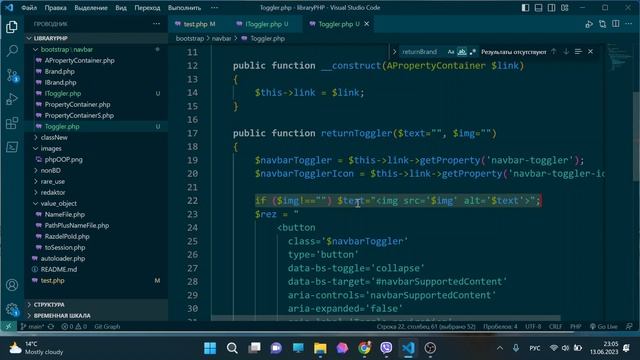This screenshot has height=360, width=640.
Task: Toggle Match Whole Word in find widget
Action: click(462, 52)
